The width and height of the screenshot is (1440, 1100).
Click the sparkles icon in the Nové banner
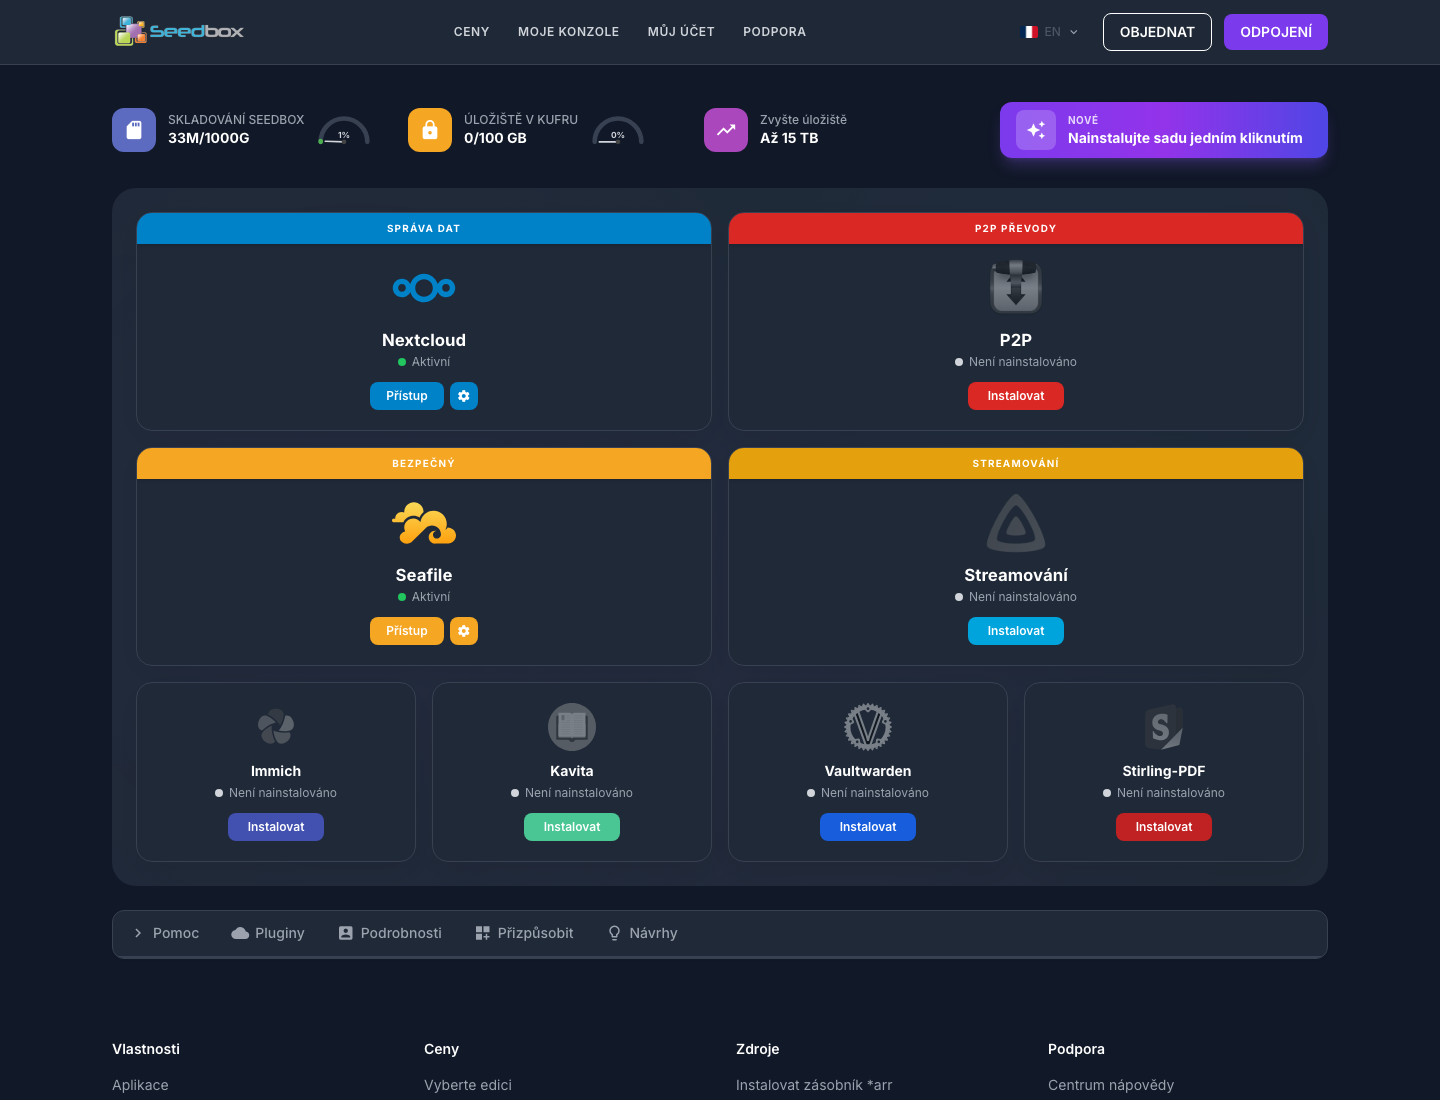pyautogui.click(x=1036, y=130)
